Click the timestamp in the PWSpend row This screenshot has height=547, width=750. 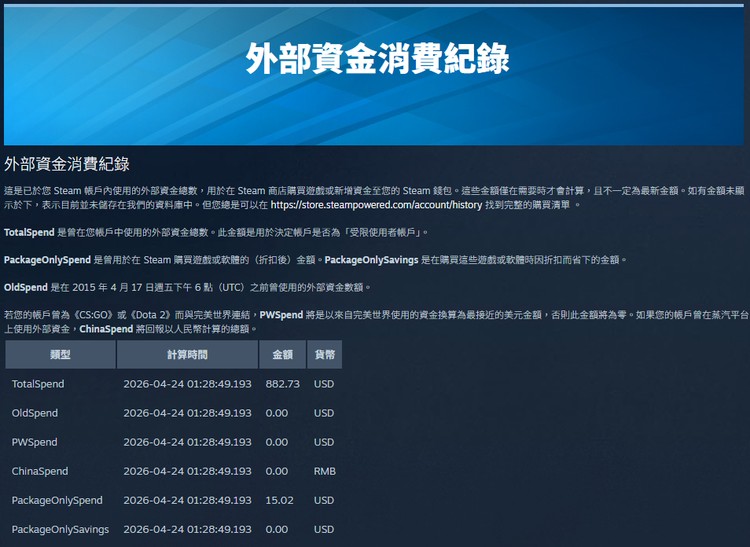coord(188,442)
